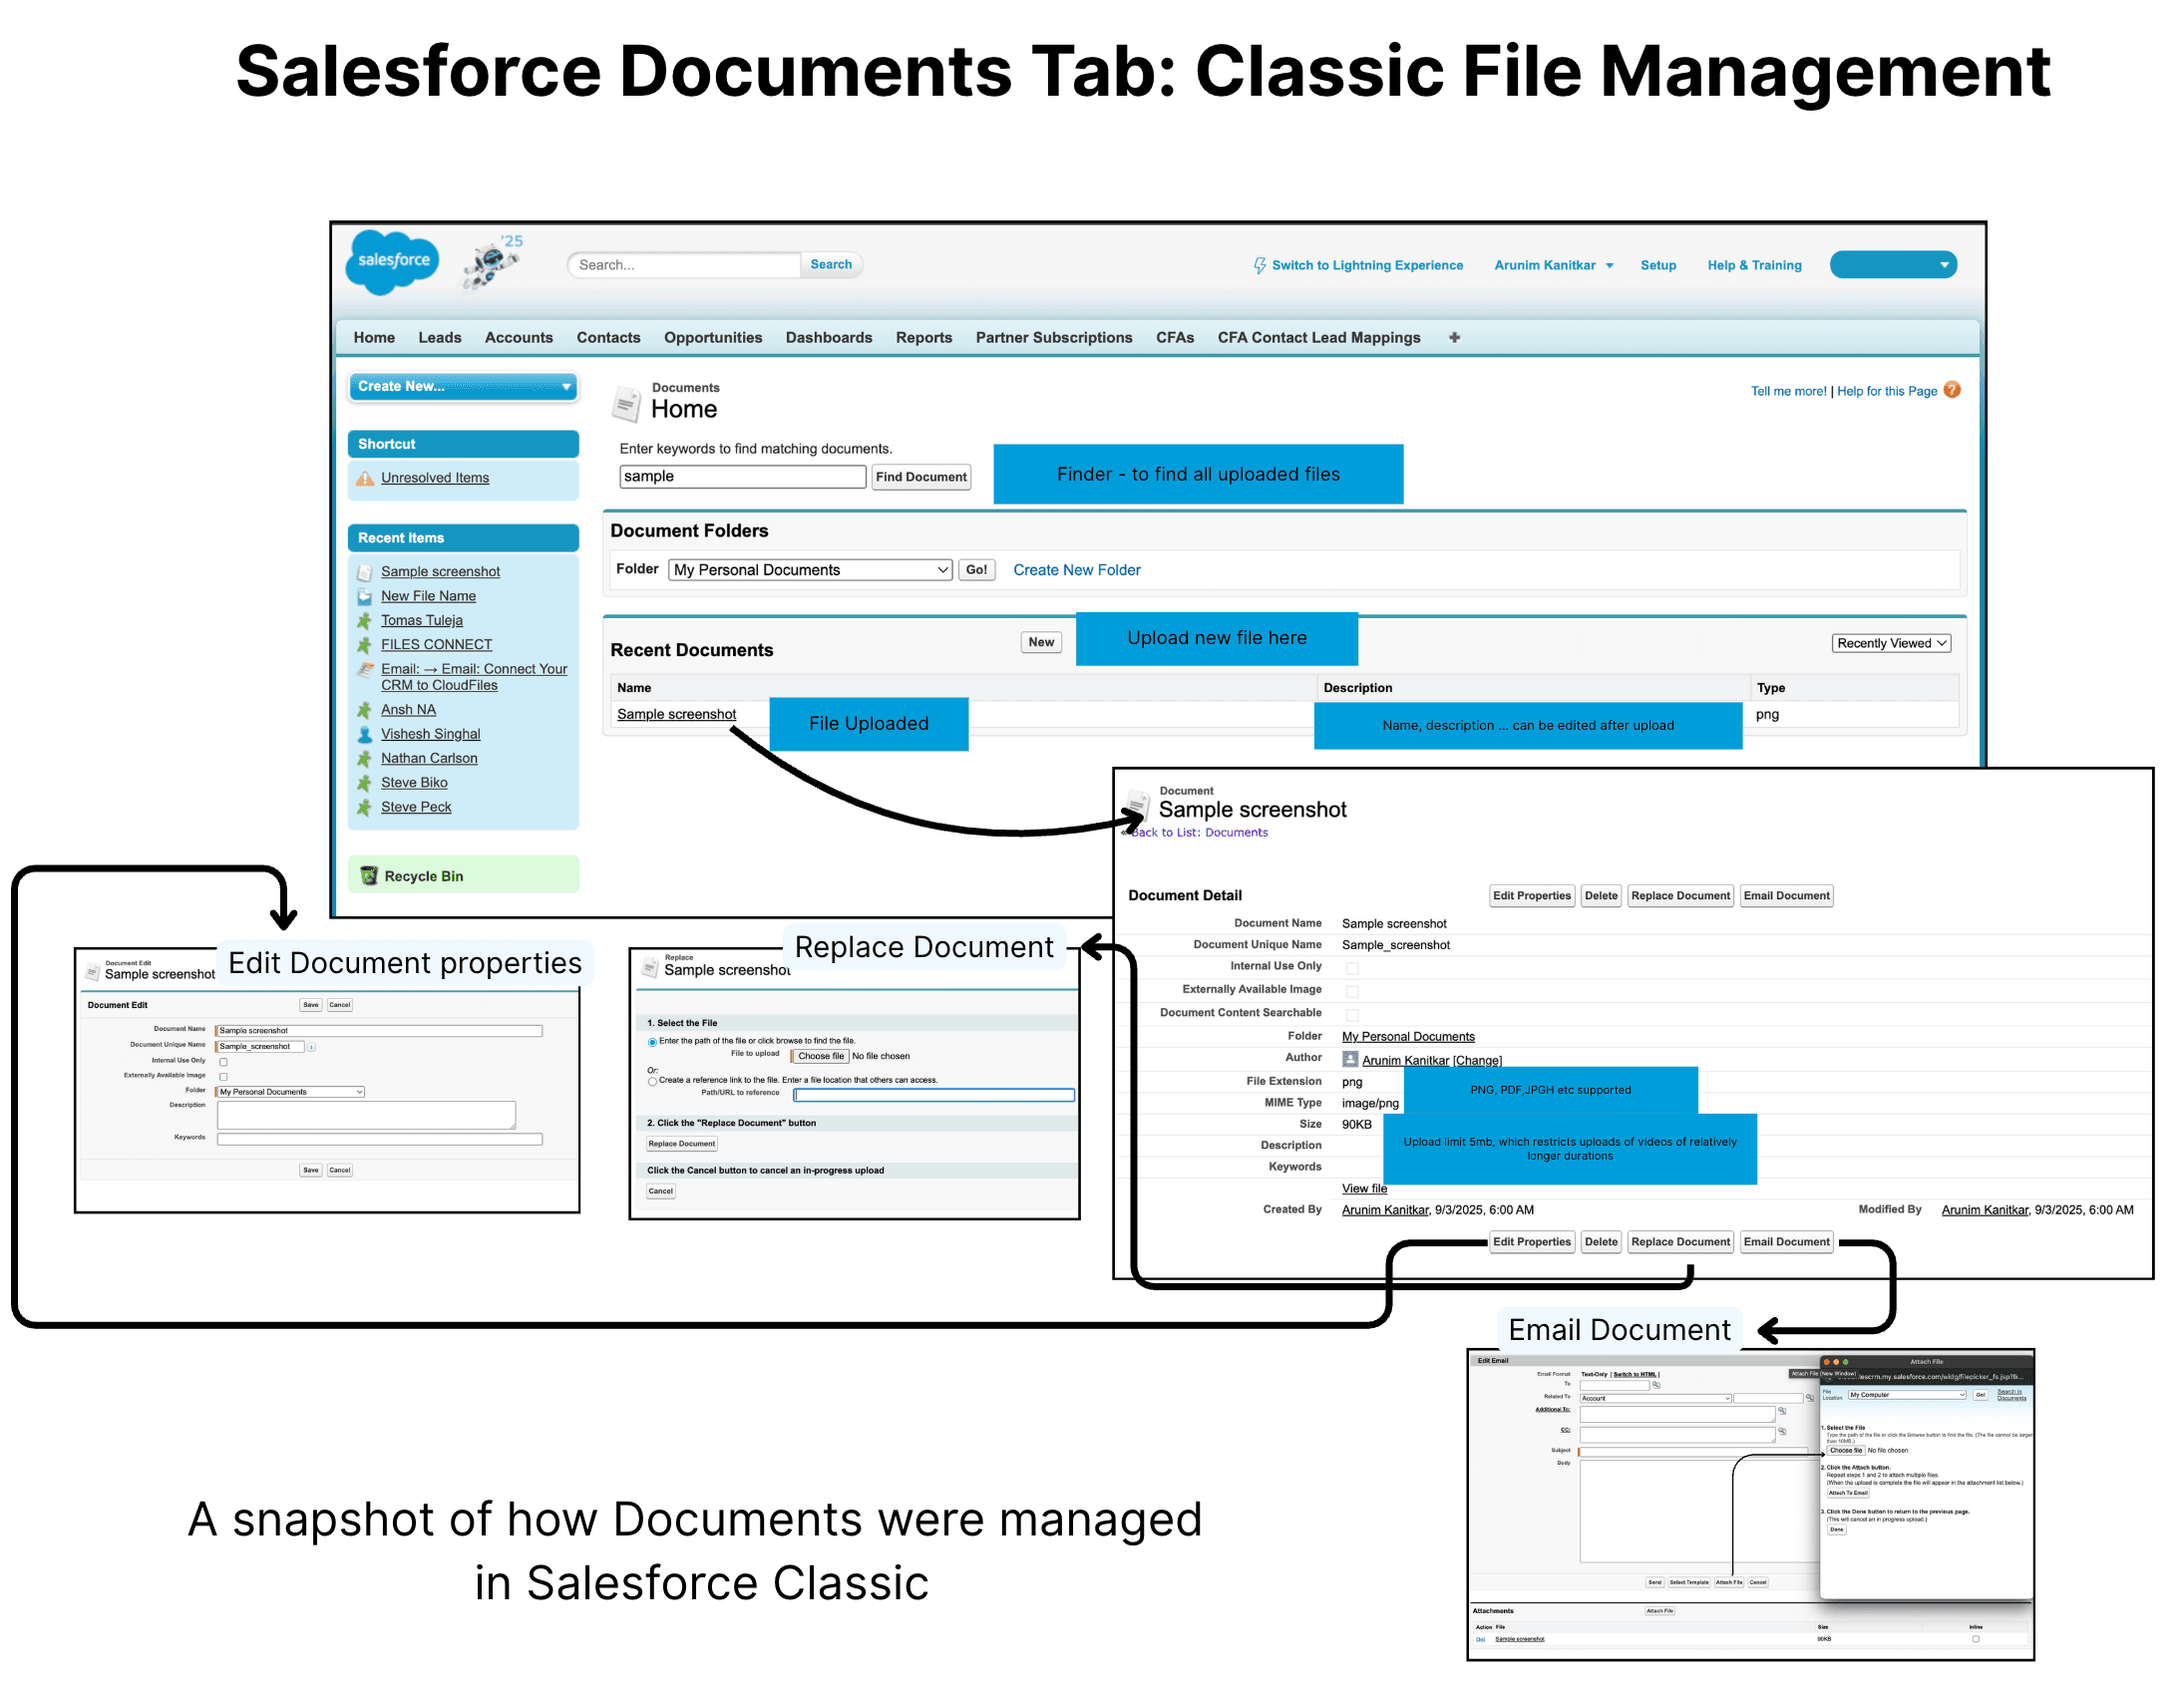Click the top Search text field
The height and width of the screenshot is (1695, 2184).
684,265
